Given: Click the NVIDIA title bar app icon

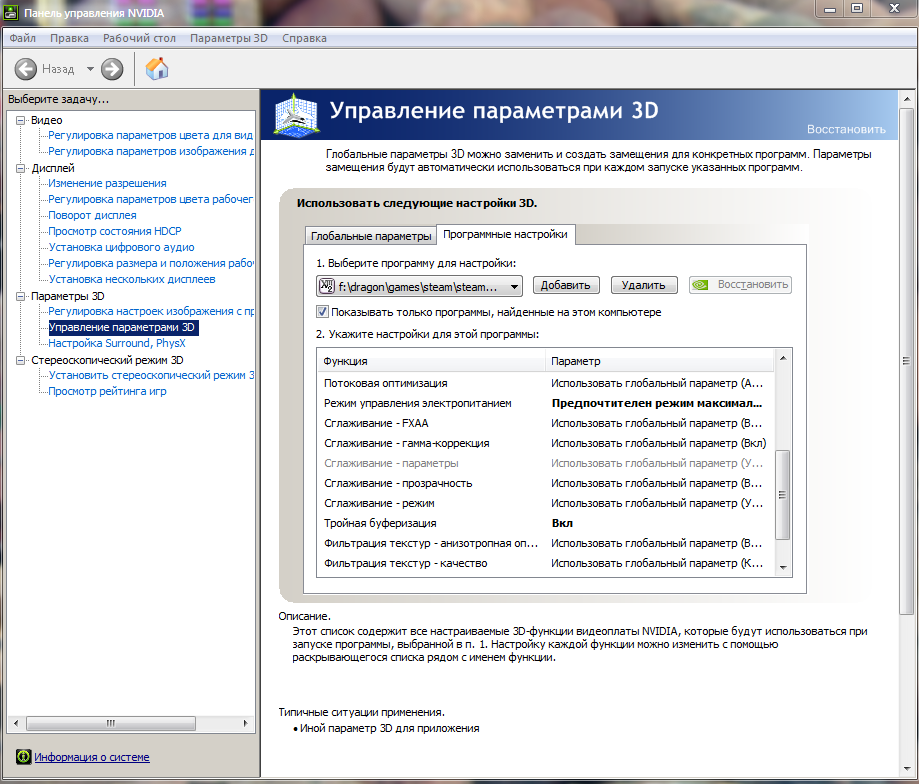Looking at the screenshot, I should pos(11,12).
